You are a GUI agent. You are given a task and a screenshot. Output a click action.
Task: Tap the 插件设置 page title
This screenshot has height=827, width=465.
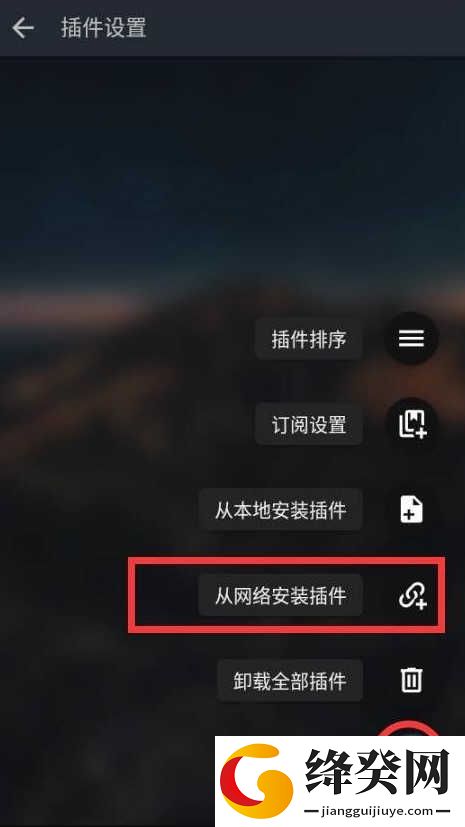(x=103, y=27)
